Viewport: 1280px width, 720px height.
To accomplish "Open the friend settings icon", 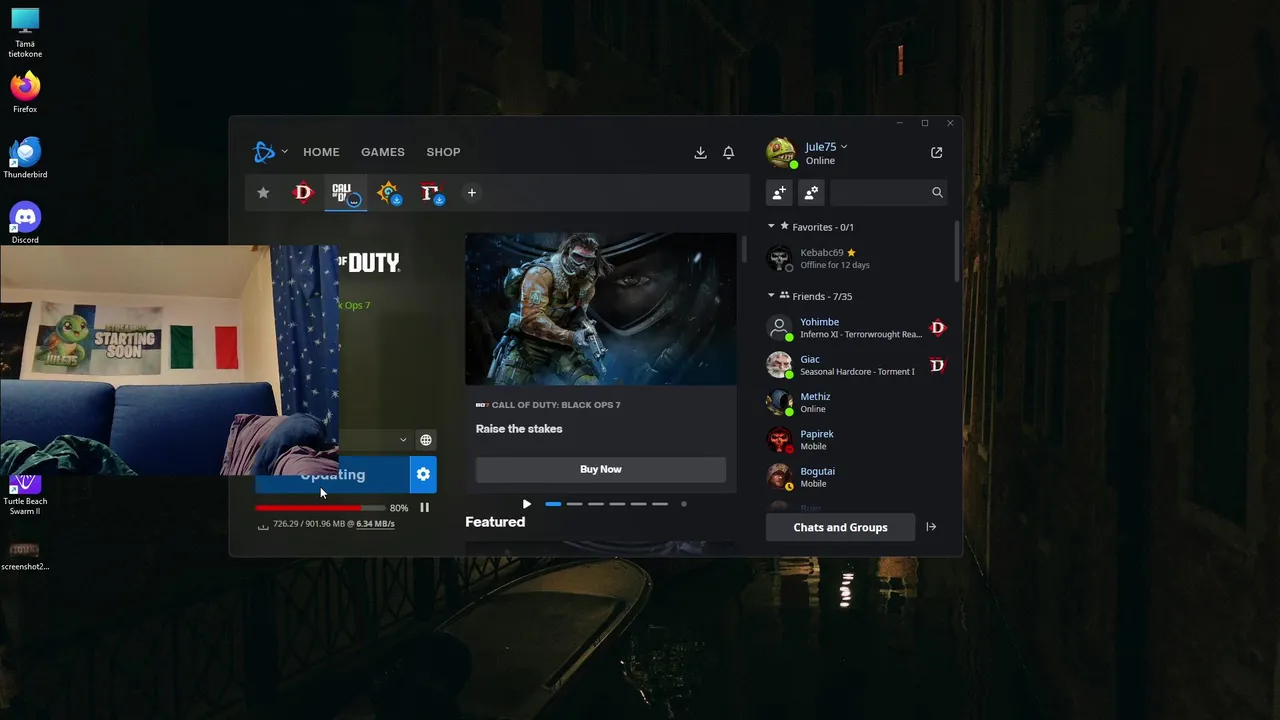I will tap(811, 192).
